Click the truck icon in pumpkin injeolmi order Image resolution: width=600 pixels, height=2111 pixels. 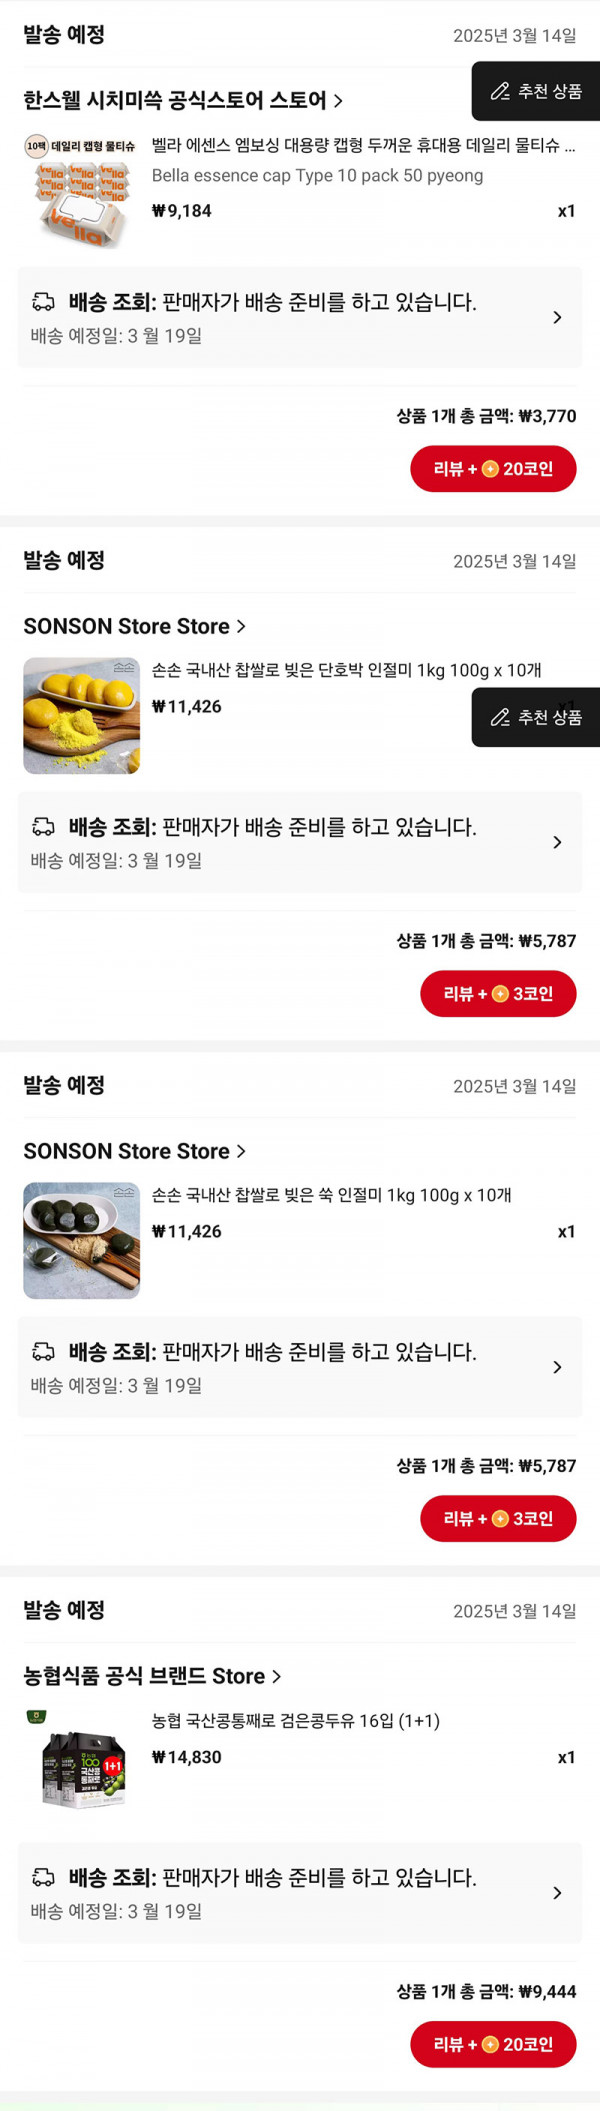click(43, 827)
